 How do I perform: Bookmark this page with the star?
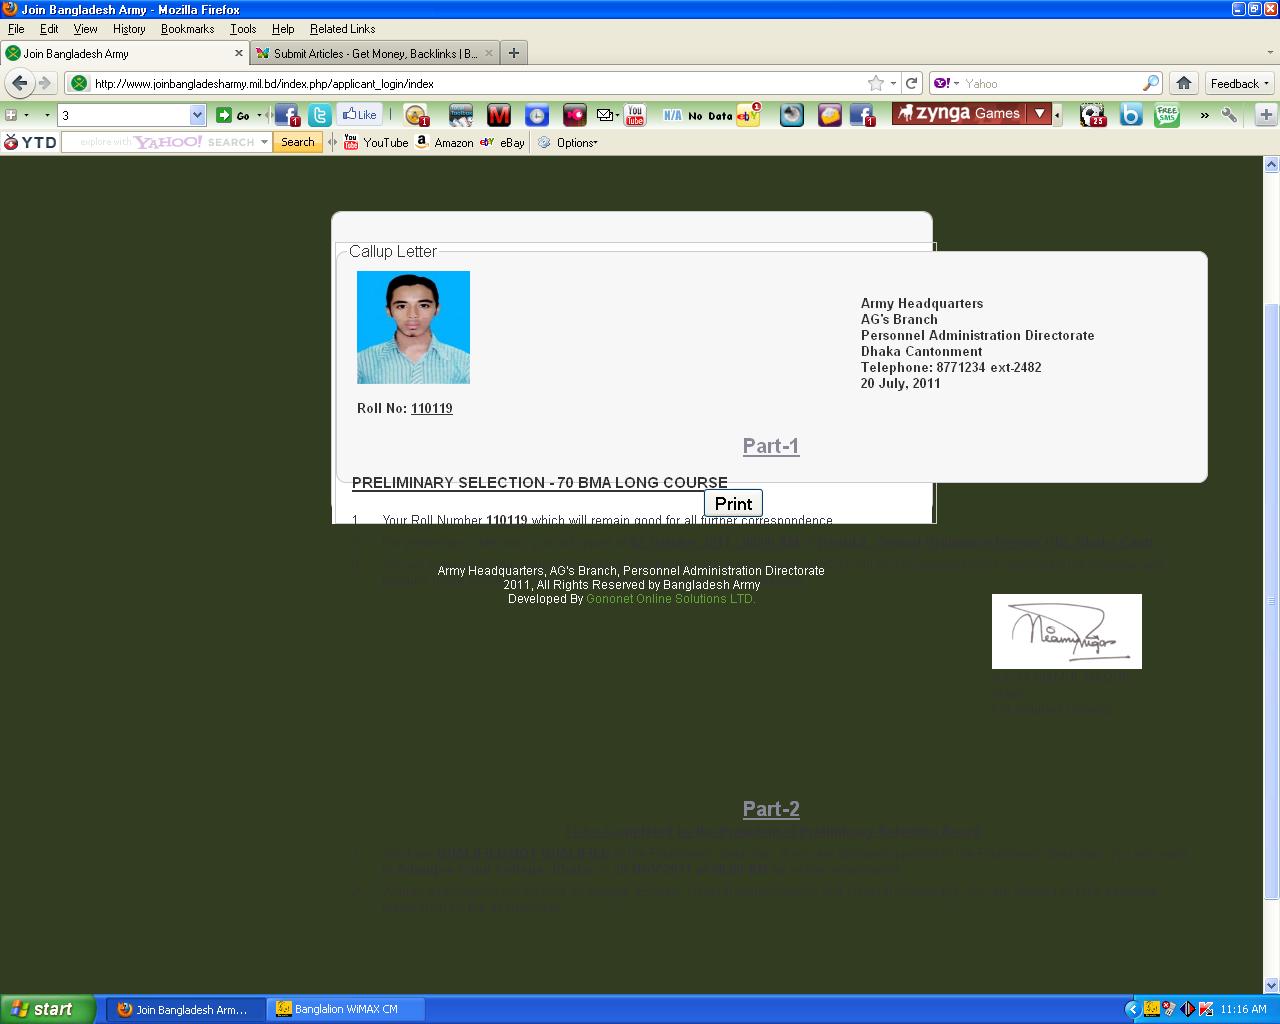point(876,83)
